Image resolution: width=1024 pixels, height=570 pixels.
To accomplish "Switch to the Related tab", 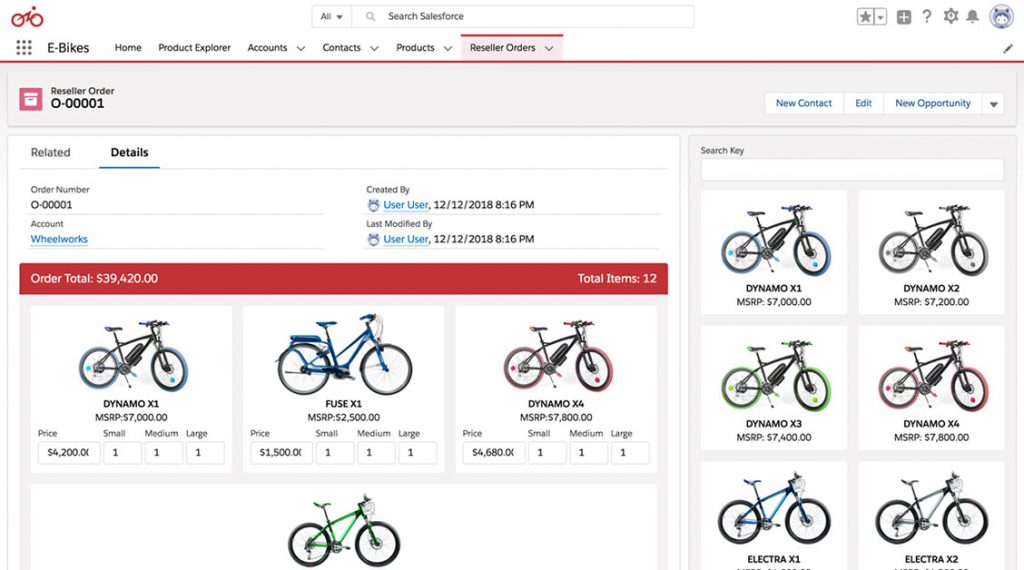I will pos(50,152).
